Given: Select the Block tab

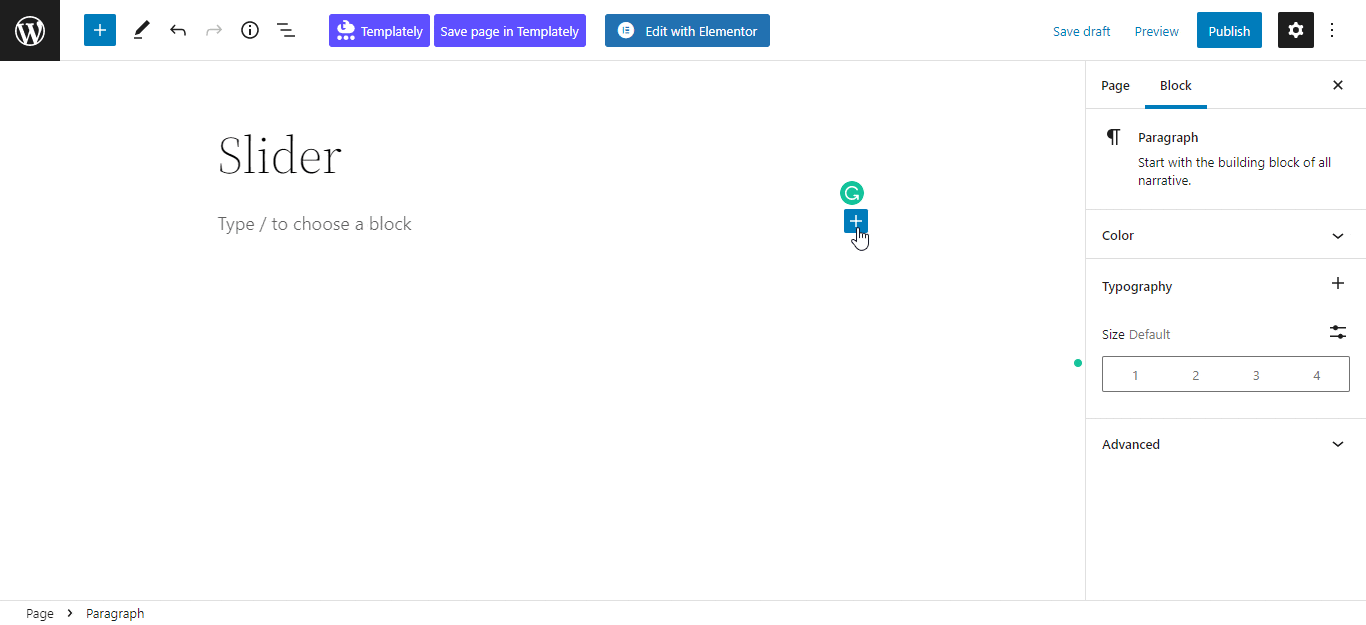Looking at the screenshot, I should 1175,85.
